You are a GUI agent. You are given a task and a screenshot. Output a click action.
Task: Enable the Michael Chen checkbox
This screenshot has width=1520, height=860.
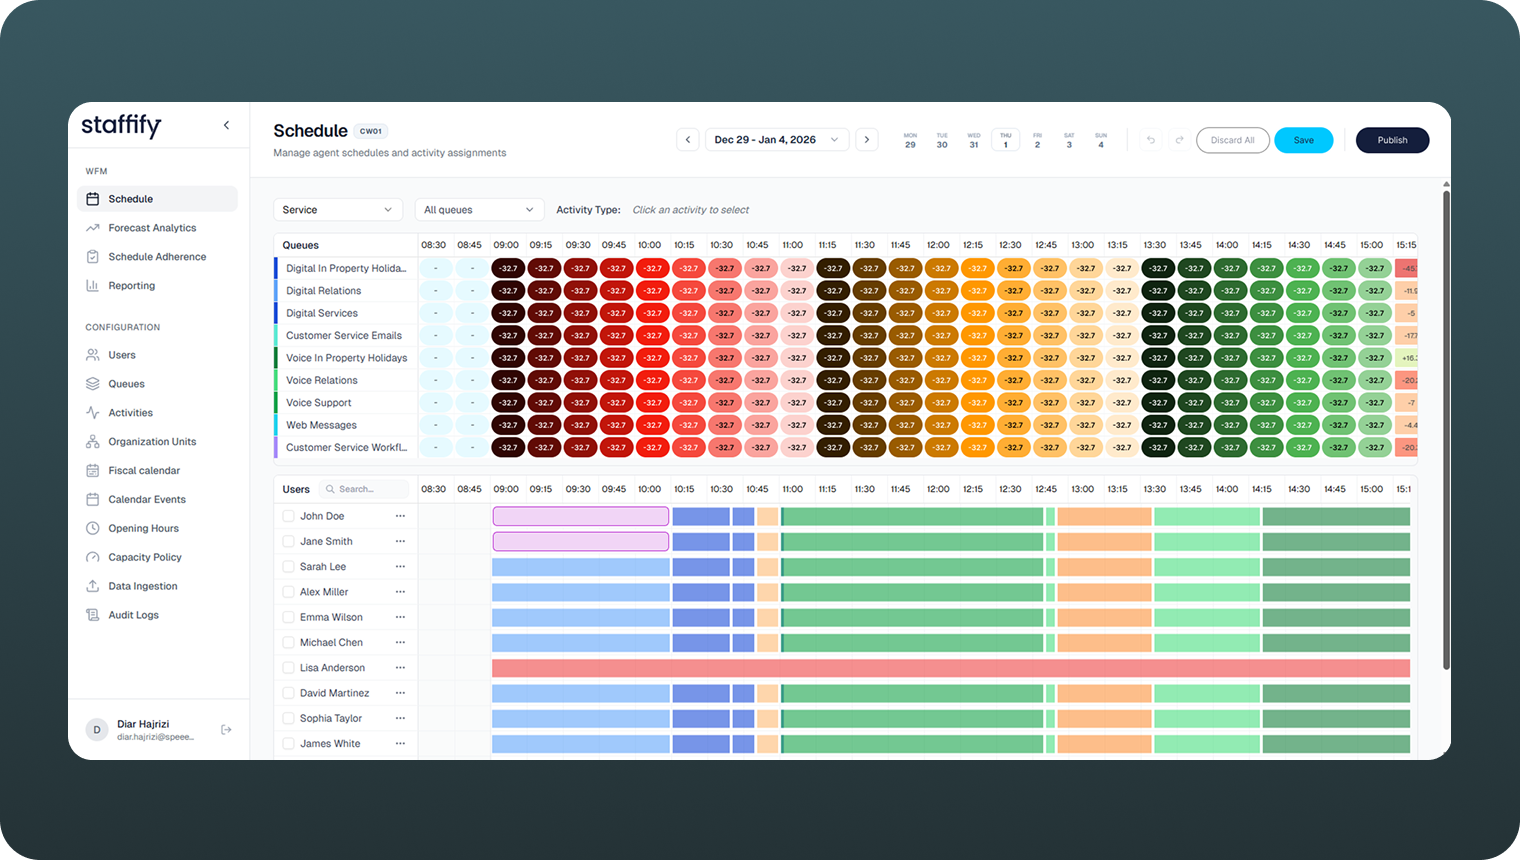[288, 643]
